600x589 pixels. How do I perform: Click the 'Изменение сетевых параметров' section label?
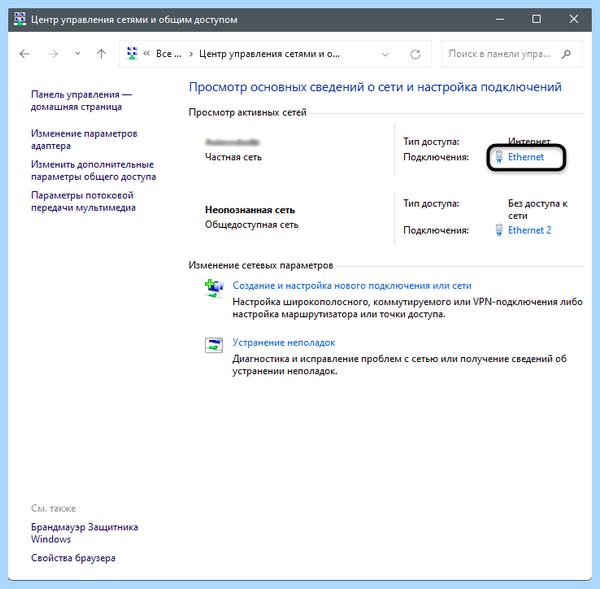click(261, 265)
